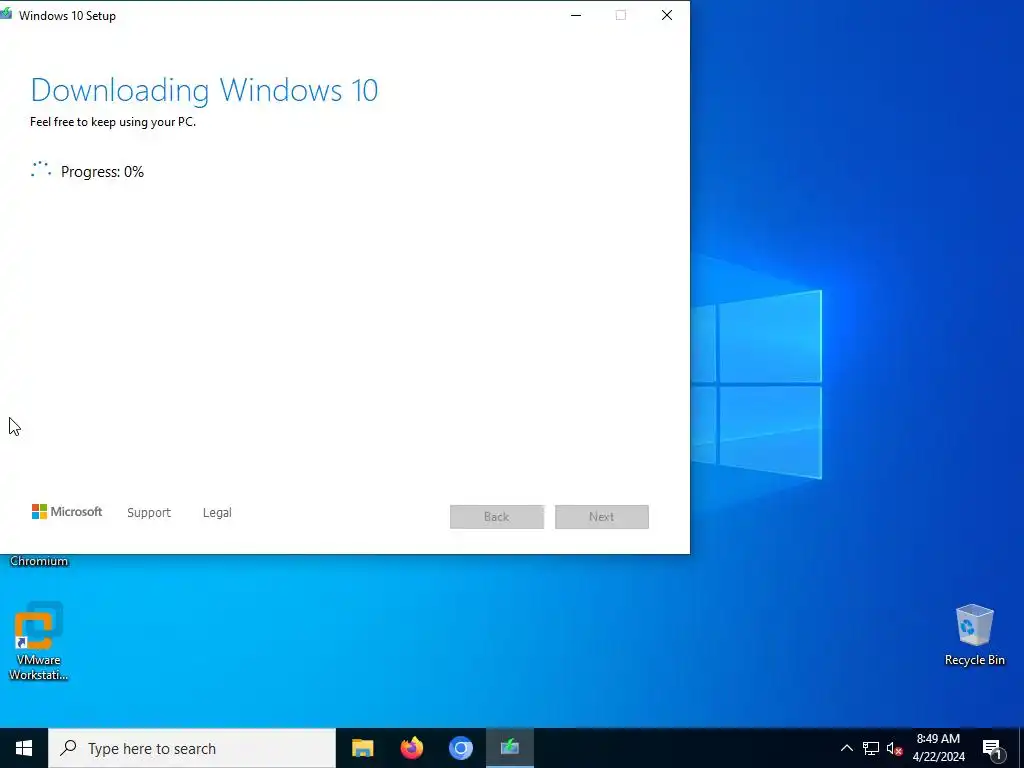Select the Chromium desktop icon label
Screen dimensions: 1024x768
[x=39, y=561]
